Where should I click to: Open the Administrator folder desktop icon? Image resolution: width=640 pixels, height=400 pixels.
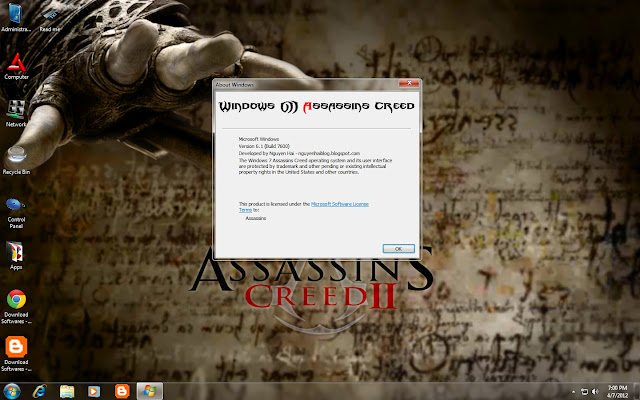[16, 18]
